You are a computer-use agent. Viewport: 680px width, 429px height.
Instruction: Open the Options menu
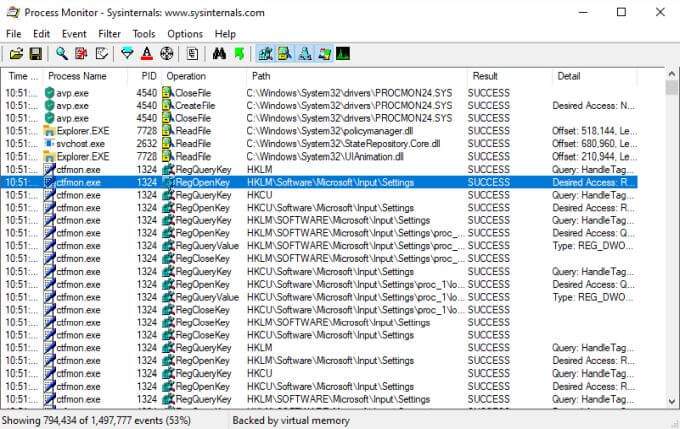[x=185, y=34]
